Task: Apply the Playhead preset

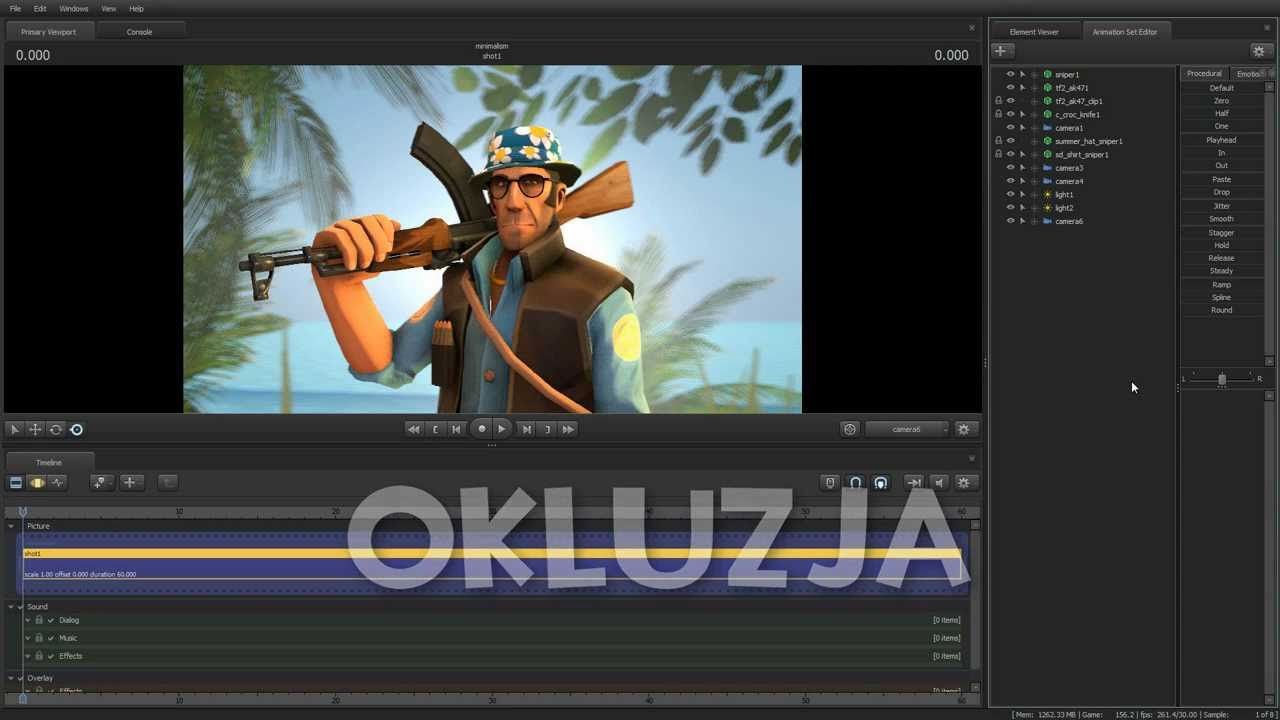Action: [x=1222, y=140]
